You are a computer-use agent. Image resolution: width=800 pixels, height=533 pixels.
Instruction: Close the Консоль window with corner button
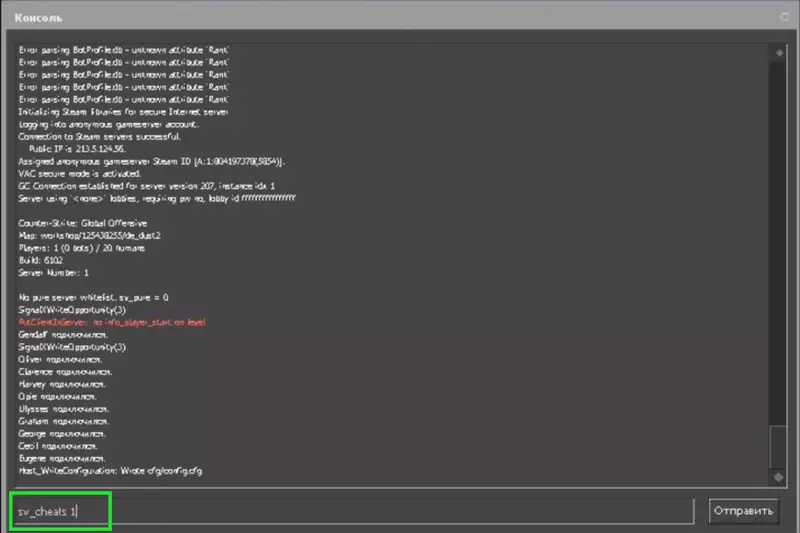[784, 17]
